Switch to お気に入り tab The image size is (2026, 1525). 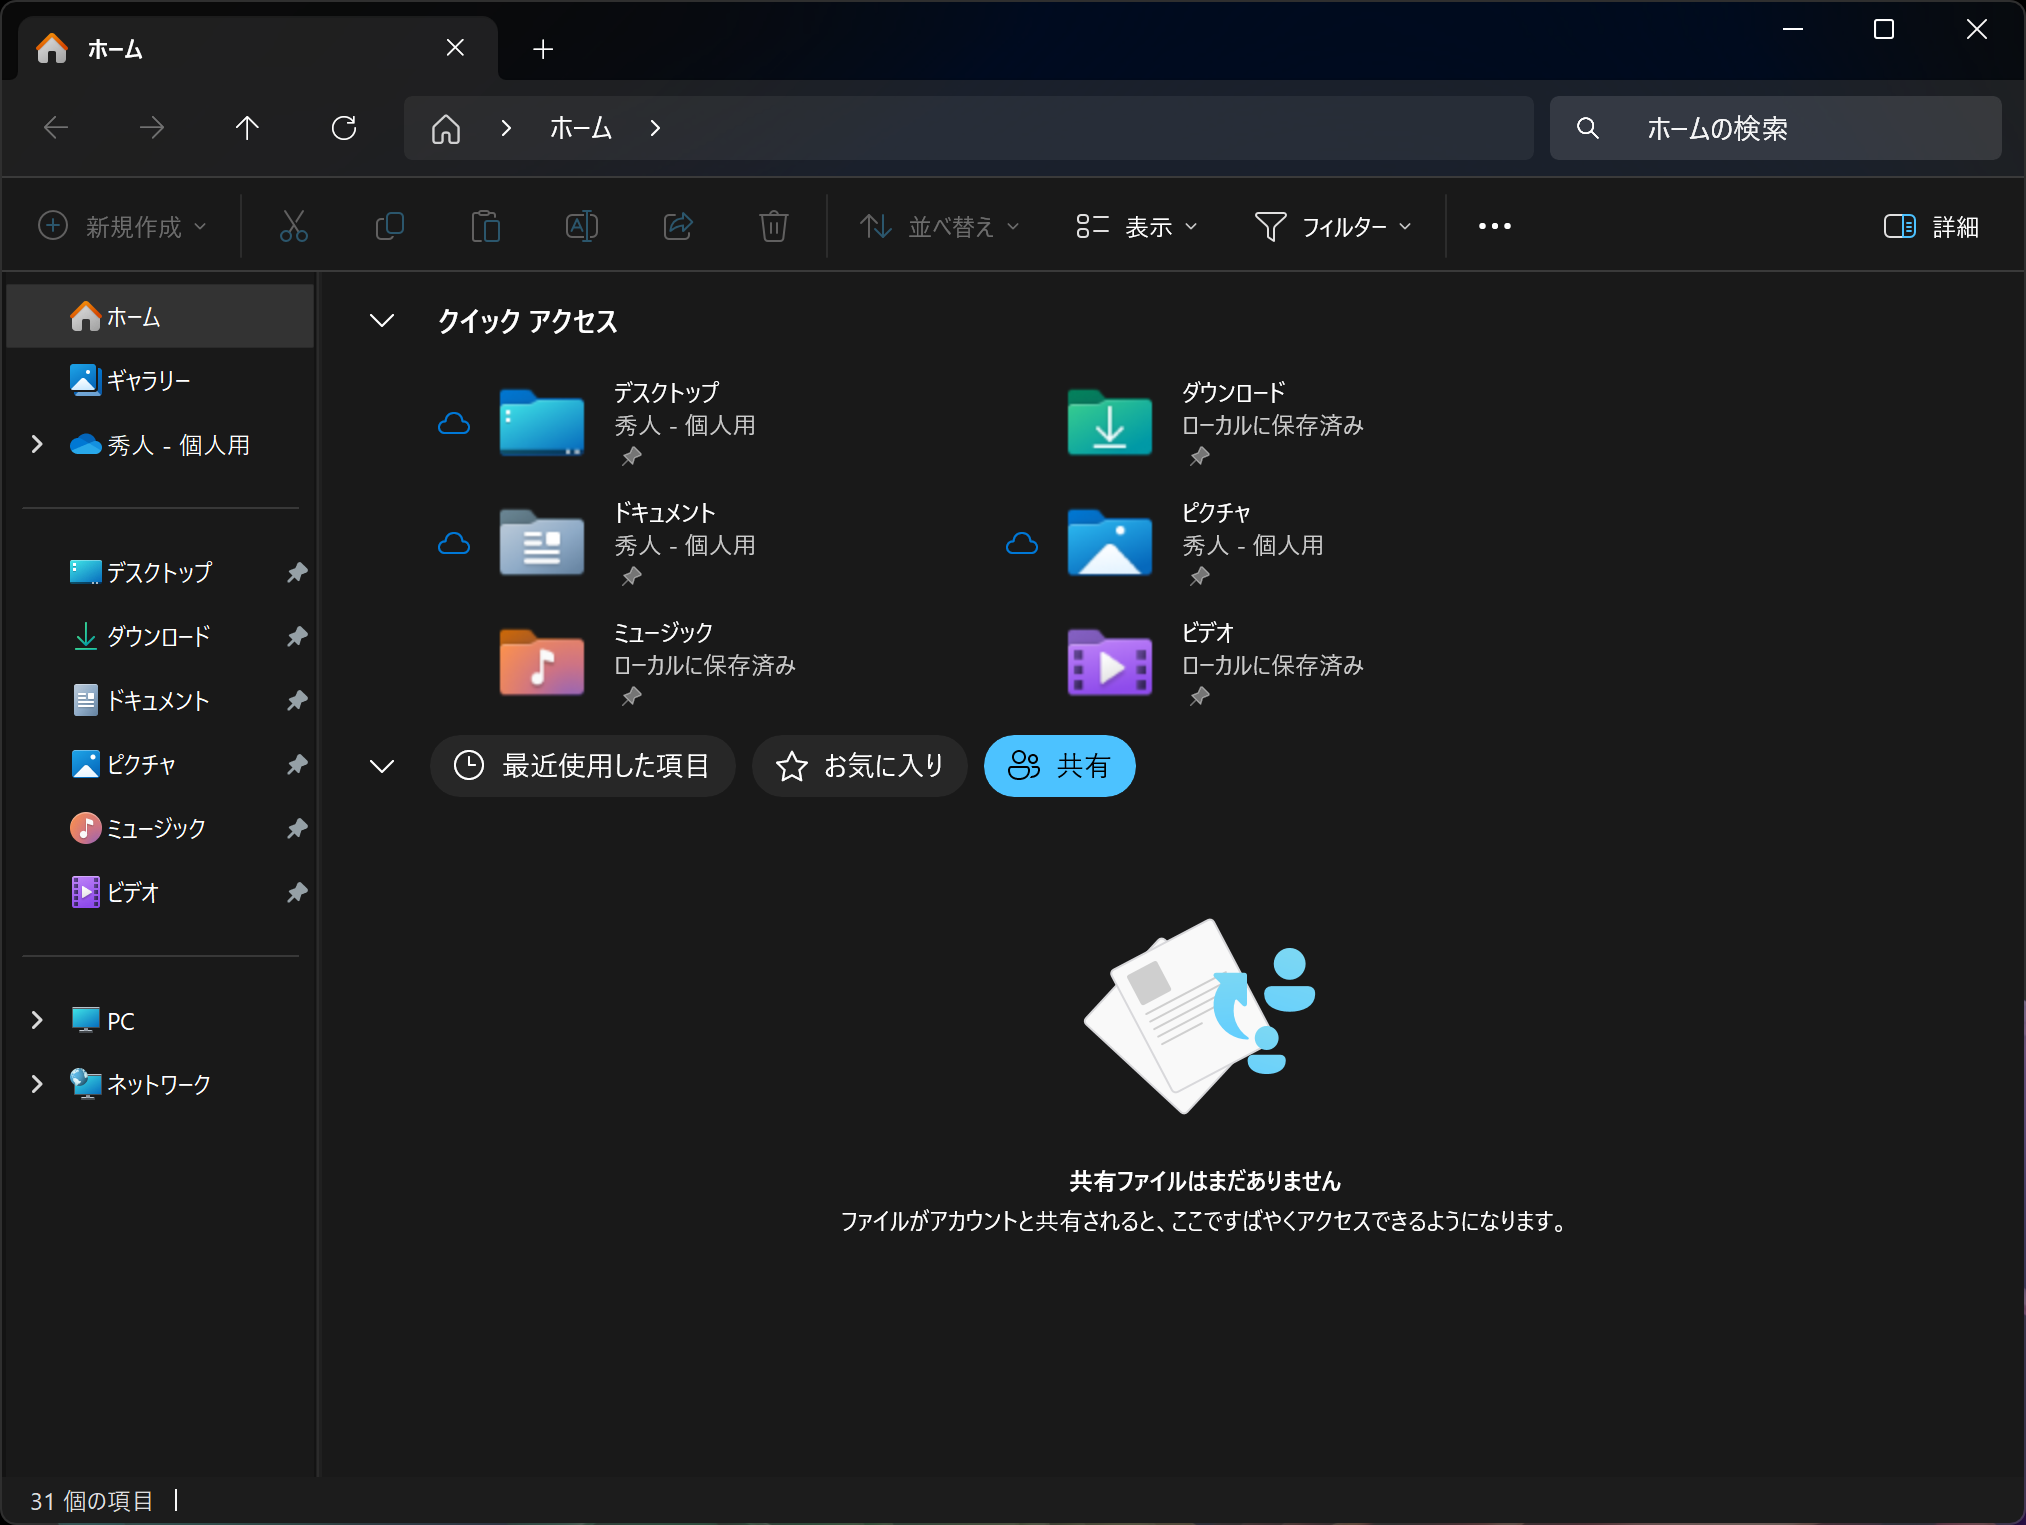pos(860,766)
